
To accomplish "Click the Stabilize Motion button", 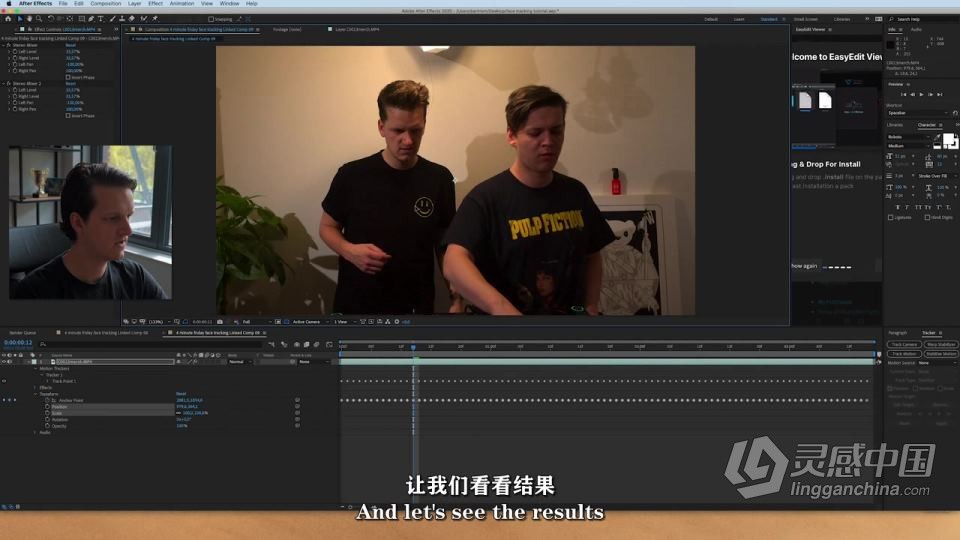I will pos(940,353).
